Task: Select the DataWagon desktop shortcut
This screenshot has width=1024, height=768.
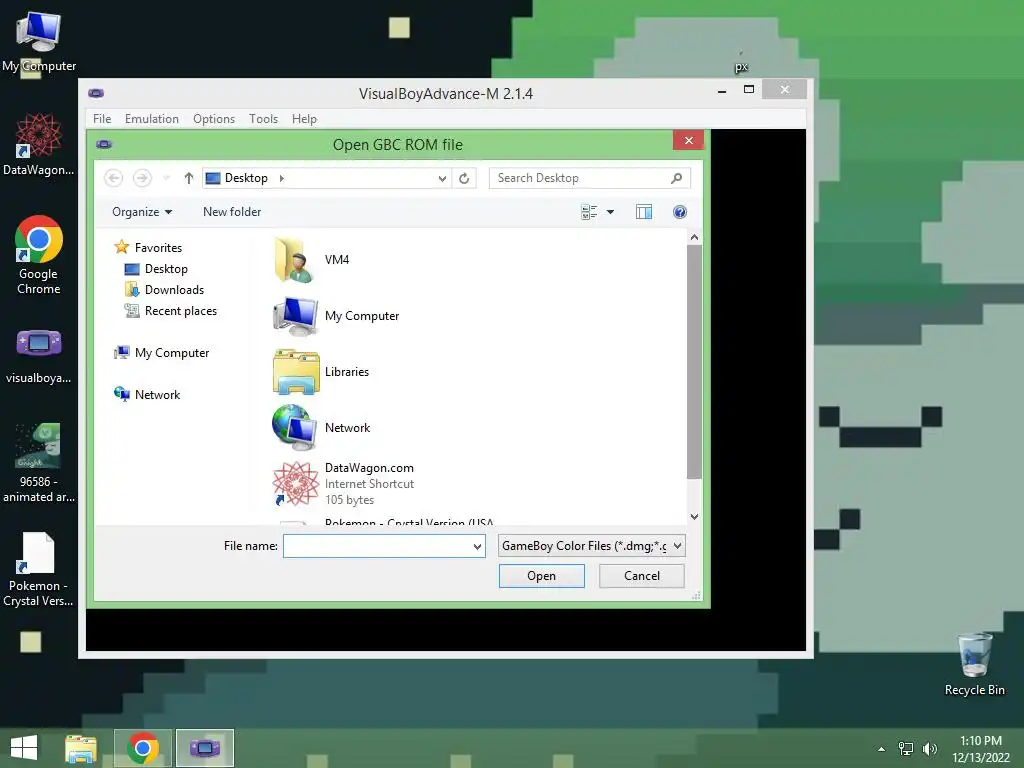Action: (x=39, y=144)
